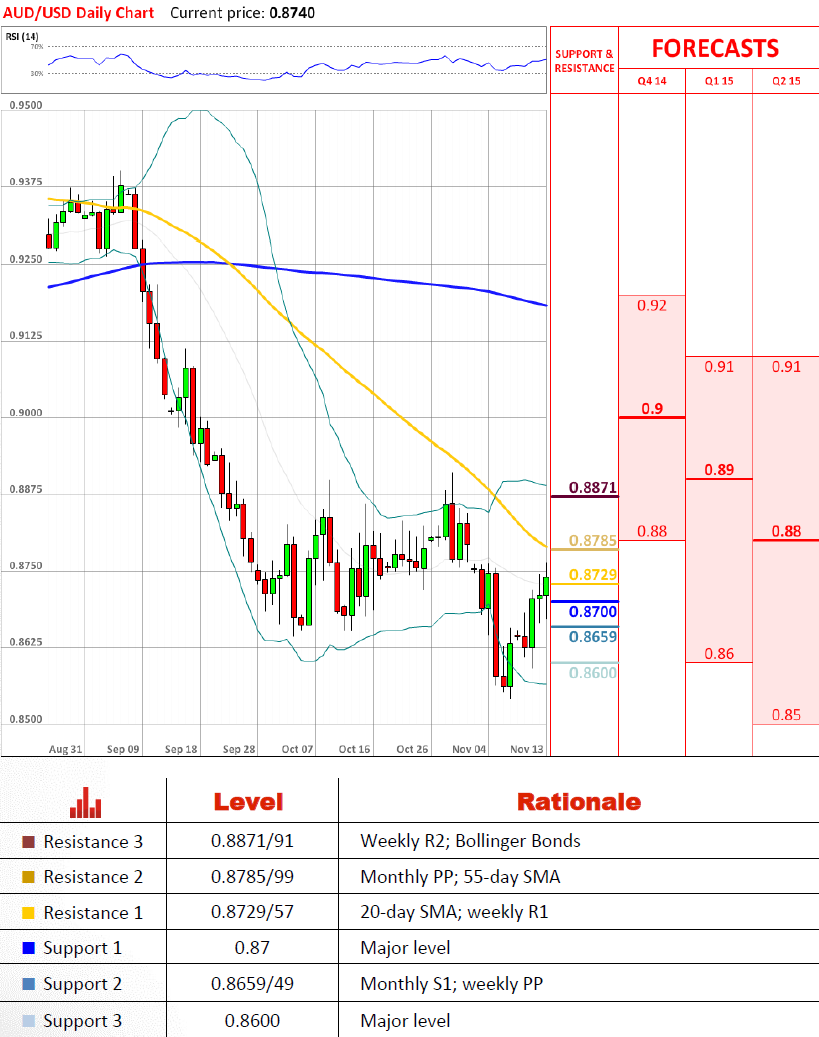
Task: Click the 0.9000 price axis label
Action: (26, 413)
